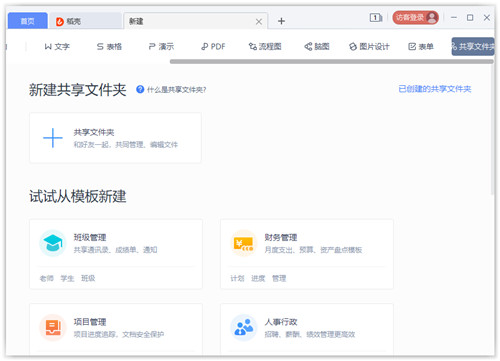Choose PDF document type
The width and height of the screenshot is (500, 361).
[x=213, y=47]
